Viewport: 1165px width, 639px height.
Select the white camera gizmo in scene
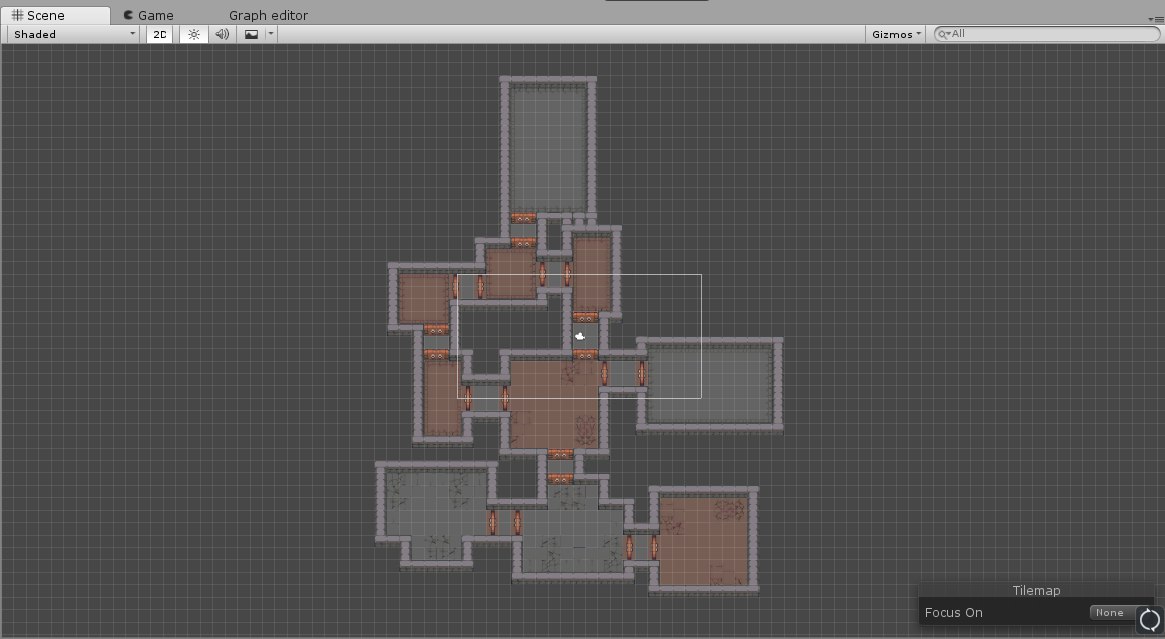(x=580, y=337)
